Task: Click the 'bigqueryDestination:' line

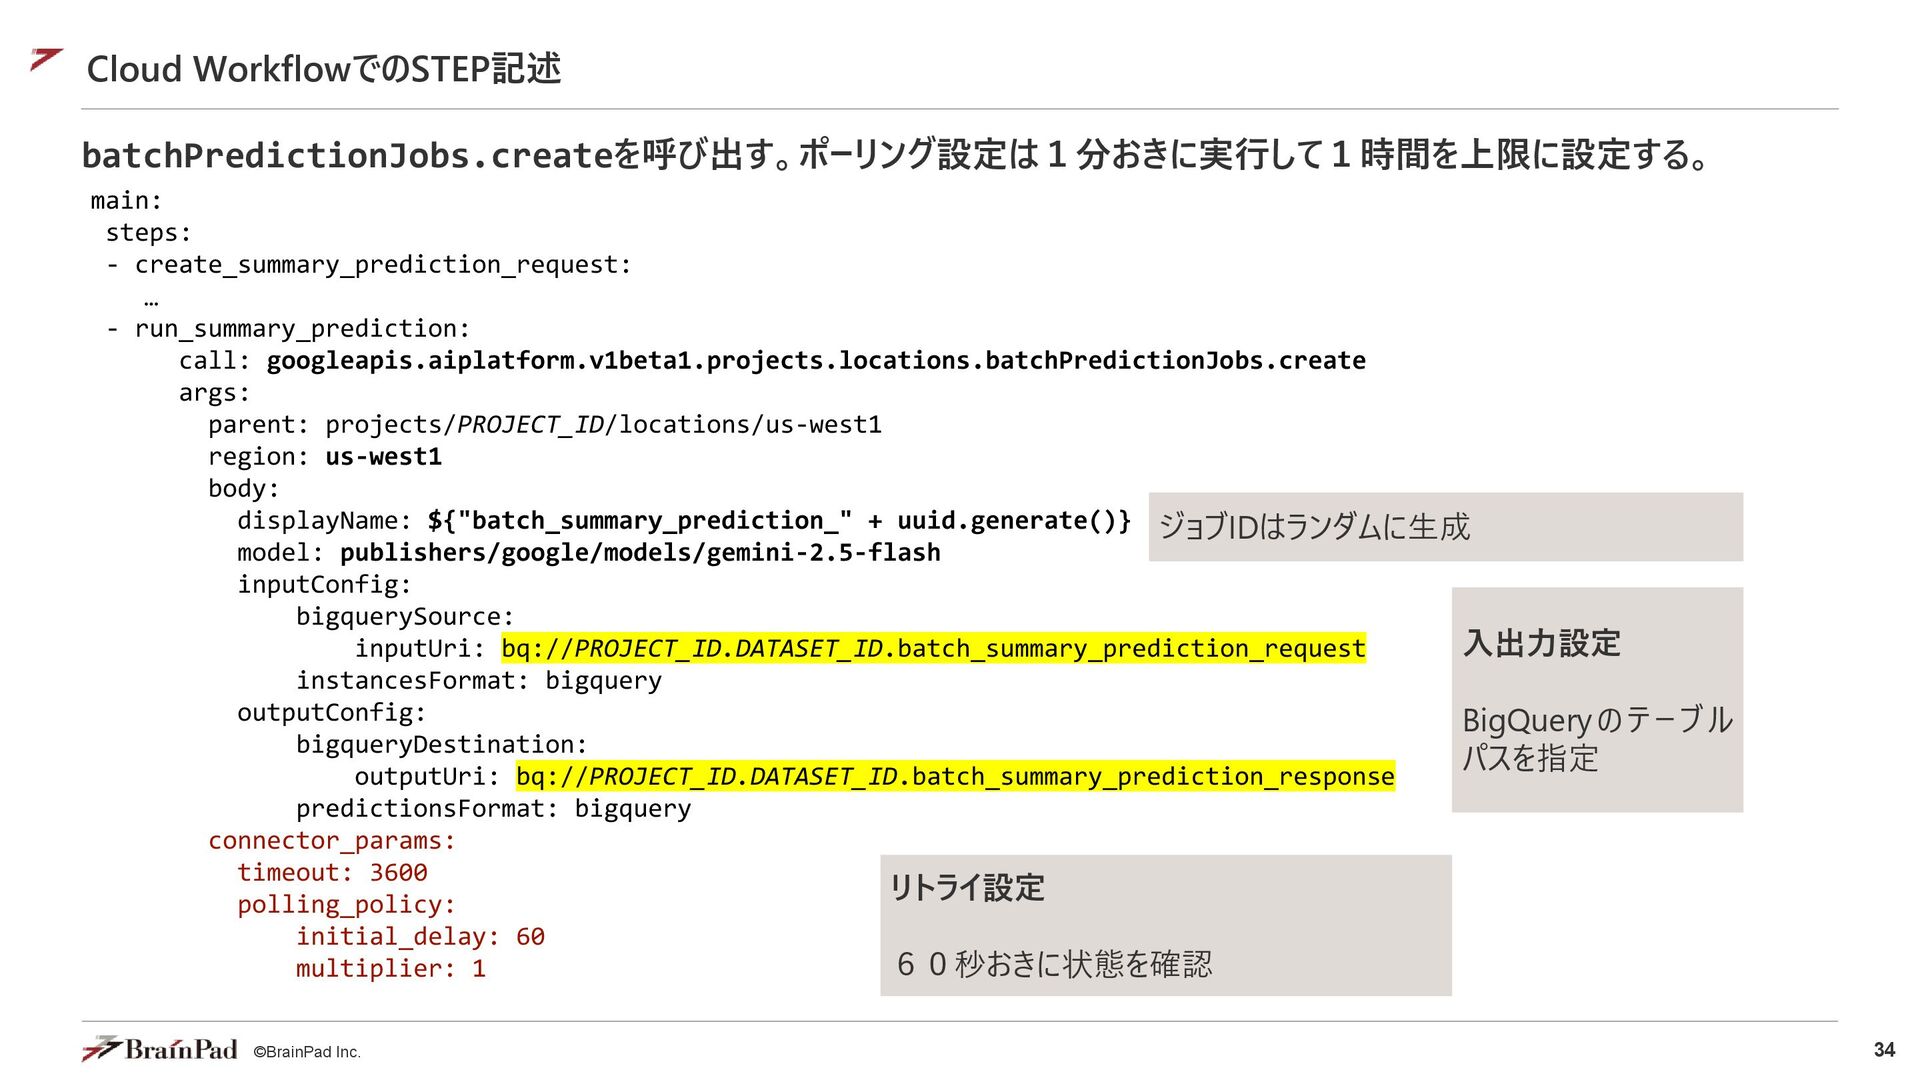Action: pos(442,745)
